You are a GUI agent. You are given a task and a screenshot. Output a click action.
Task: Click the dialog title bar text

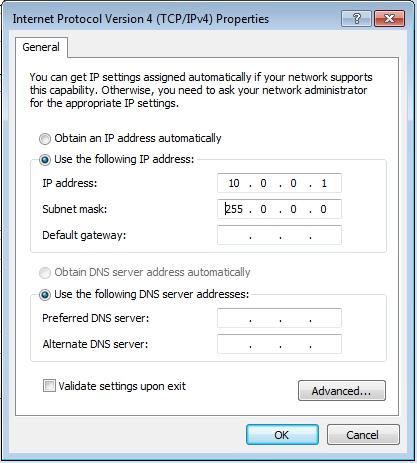click(141, 19)
